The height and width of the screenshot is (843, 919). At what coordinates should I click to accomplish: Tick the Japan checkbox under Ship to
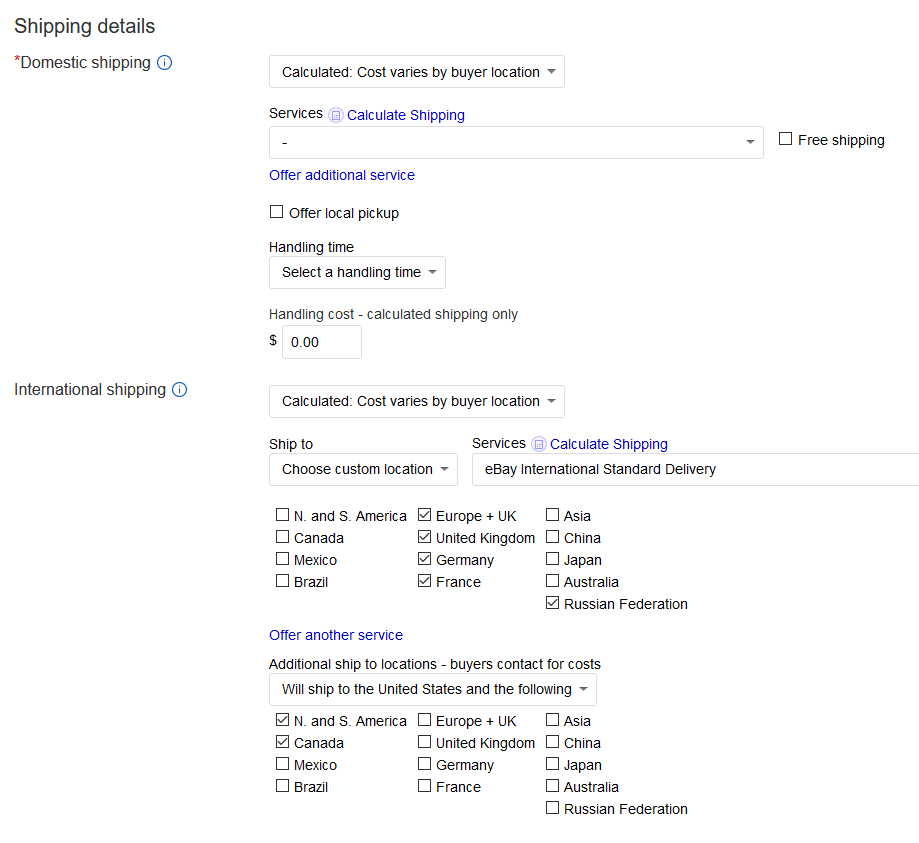point(552,559)
